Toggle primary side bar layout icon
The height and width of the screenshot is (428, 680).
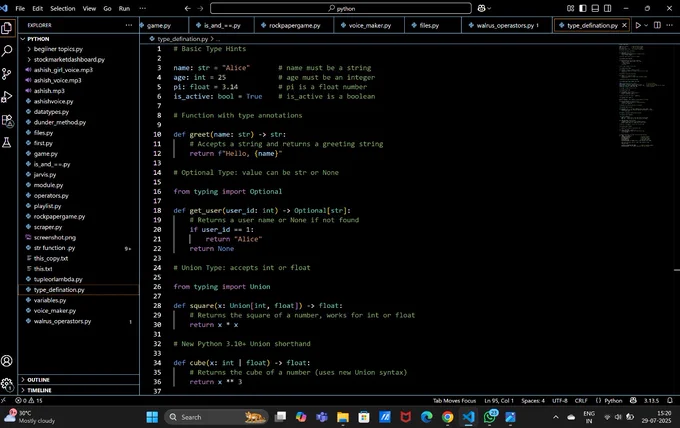tap(583, 8)
